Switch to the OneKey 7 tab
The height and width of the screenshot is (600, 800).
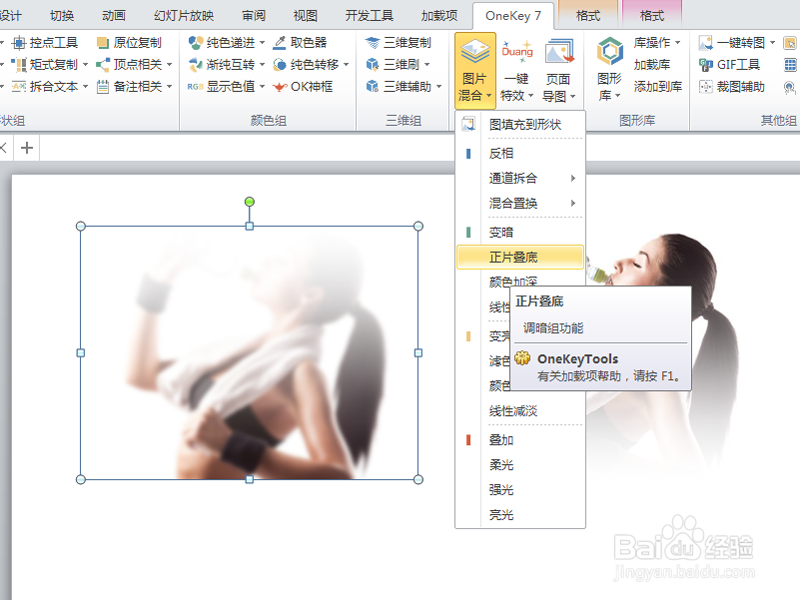click(513, 16)
